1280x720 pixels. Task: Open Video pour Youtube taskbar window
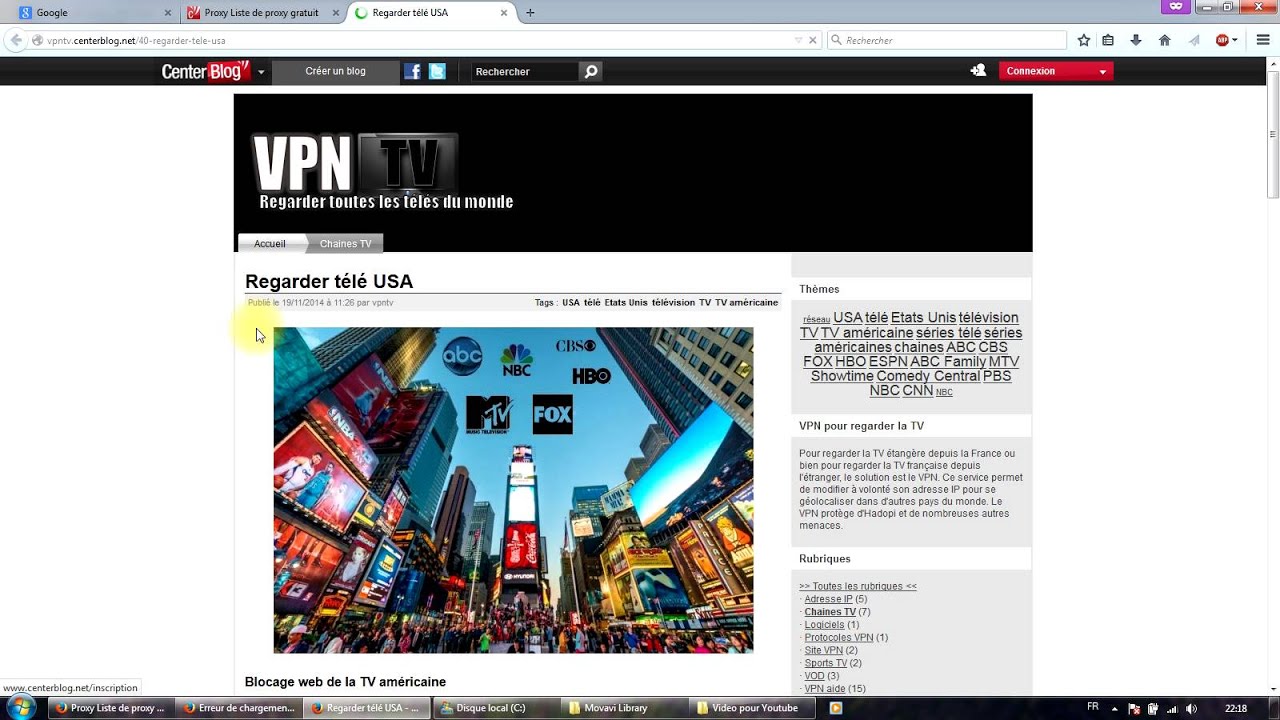[x=752, y=708]
